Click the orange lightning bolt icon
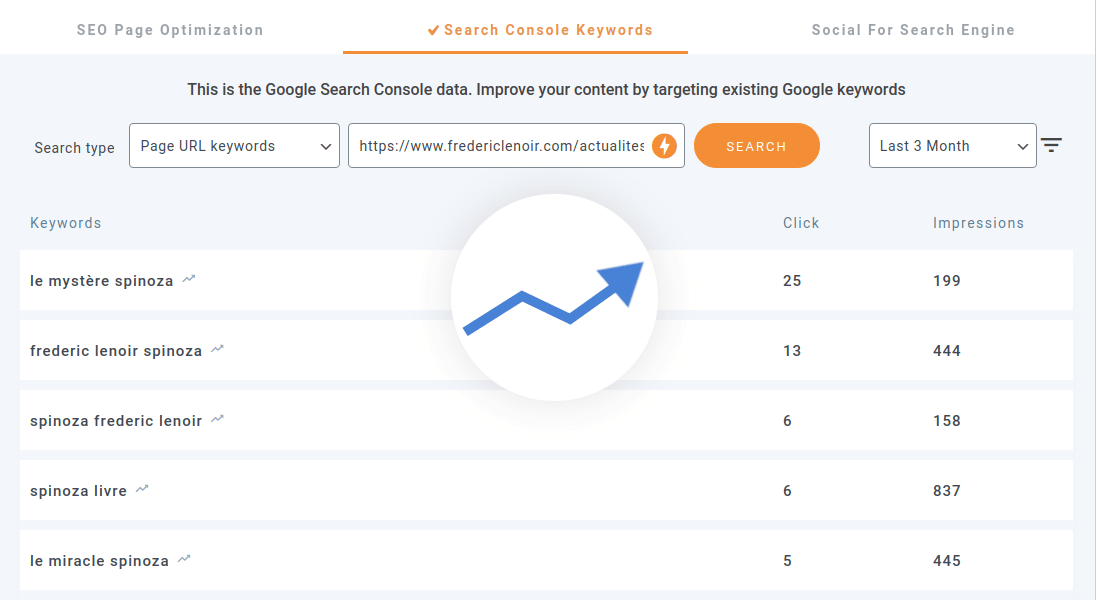Viewport: 1100px width, 600px height. (664, 146)
